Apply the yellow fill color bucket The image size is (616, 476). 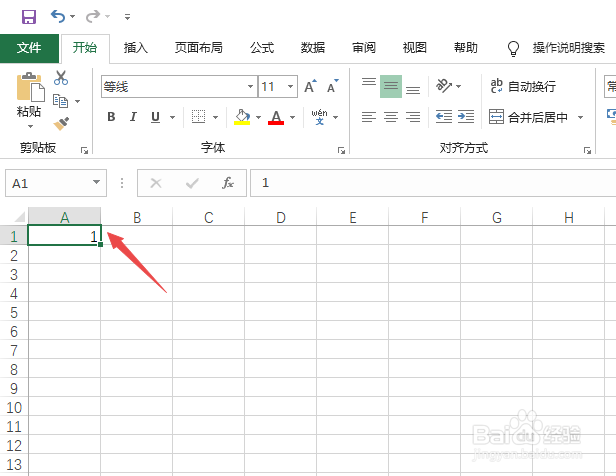242,117
